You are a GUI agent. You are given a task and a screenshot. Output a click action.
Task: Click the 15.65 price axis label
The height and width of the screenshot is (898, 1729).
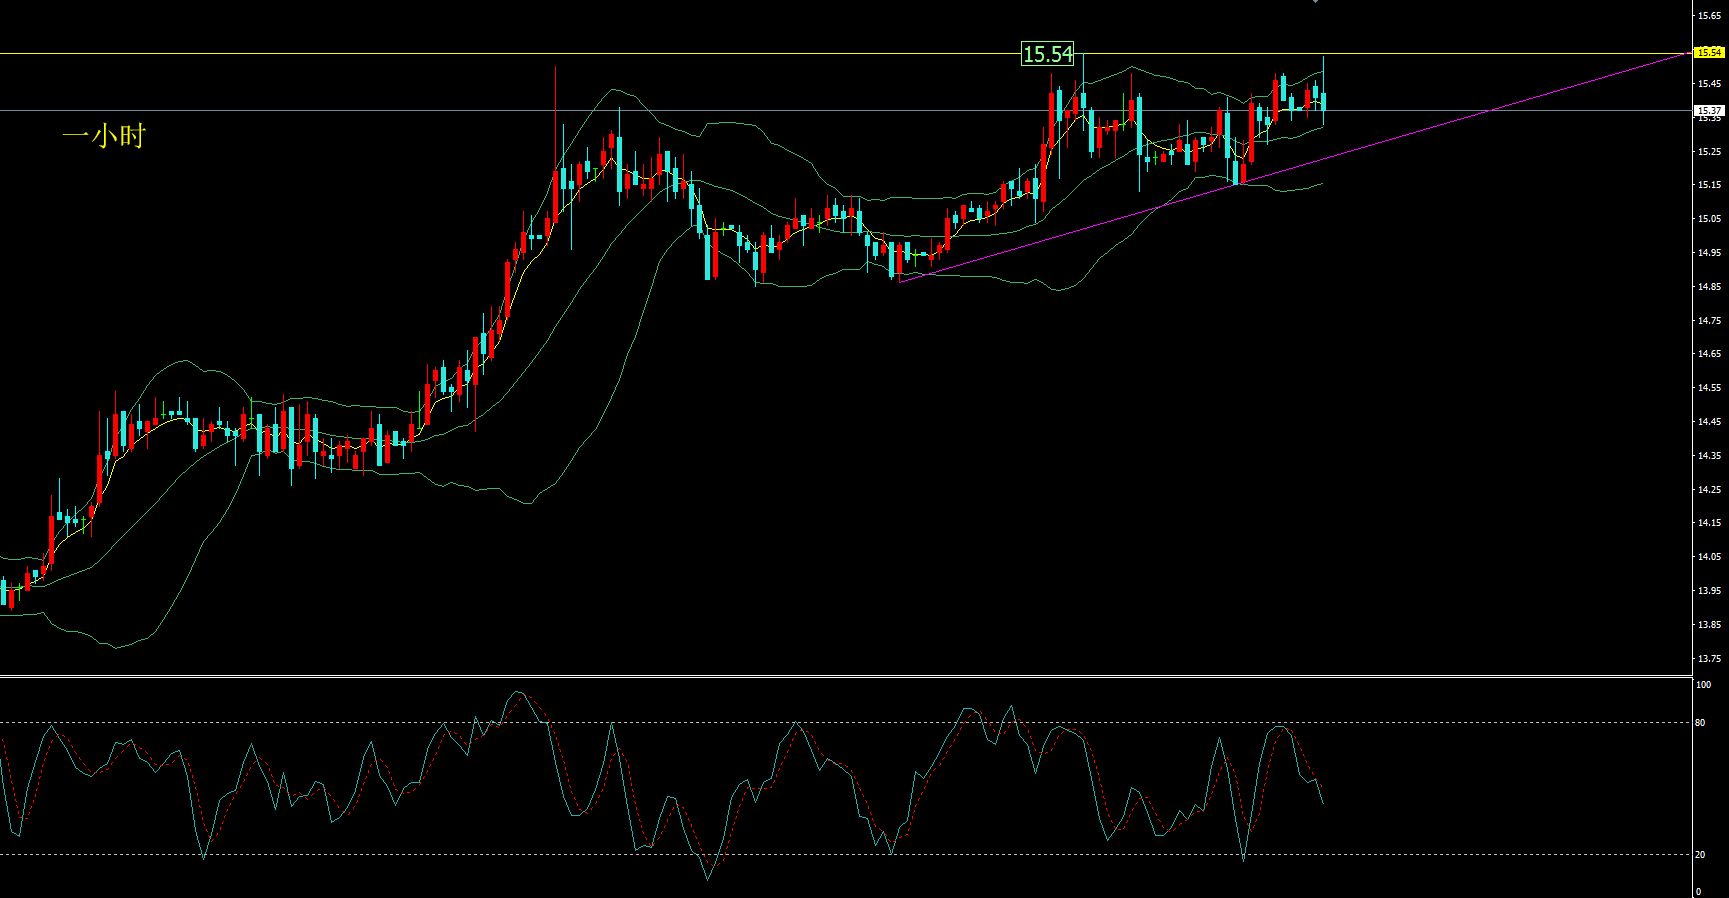point(1709,16)
